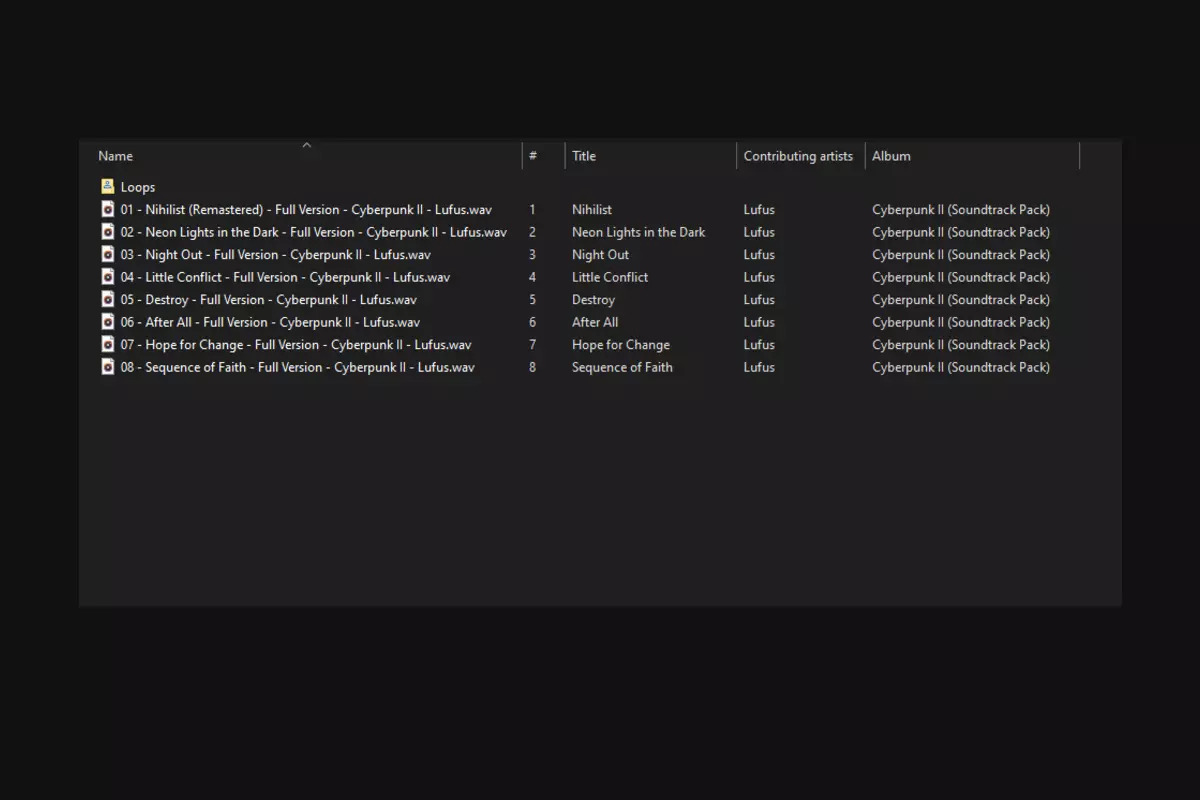Sort by the Name column header
The image size is (1200, 800).
pos(116,156)
